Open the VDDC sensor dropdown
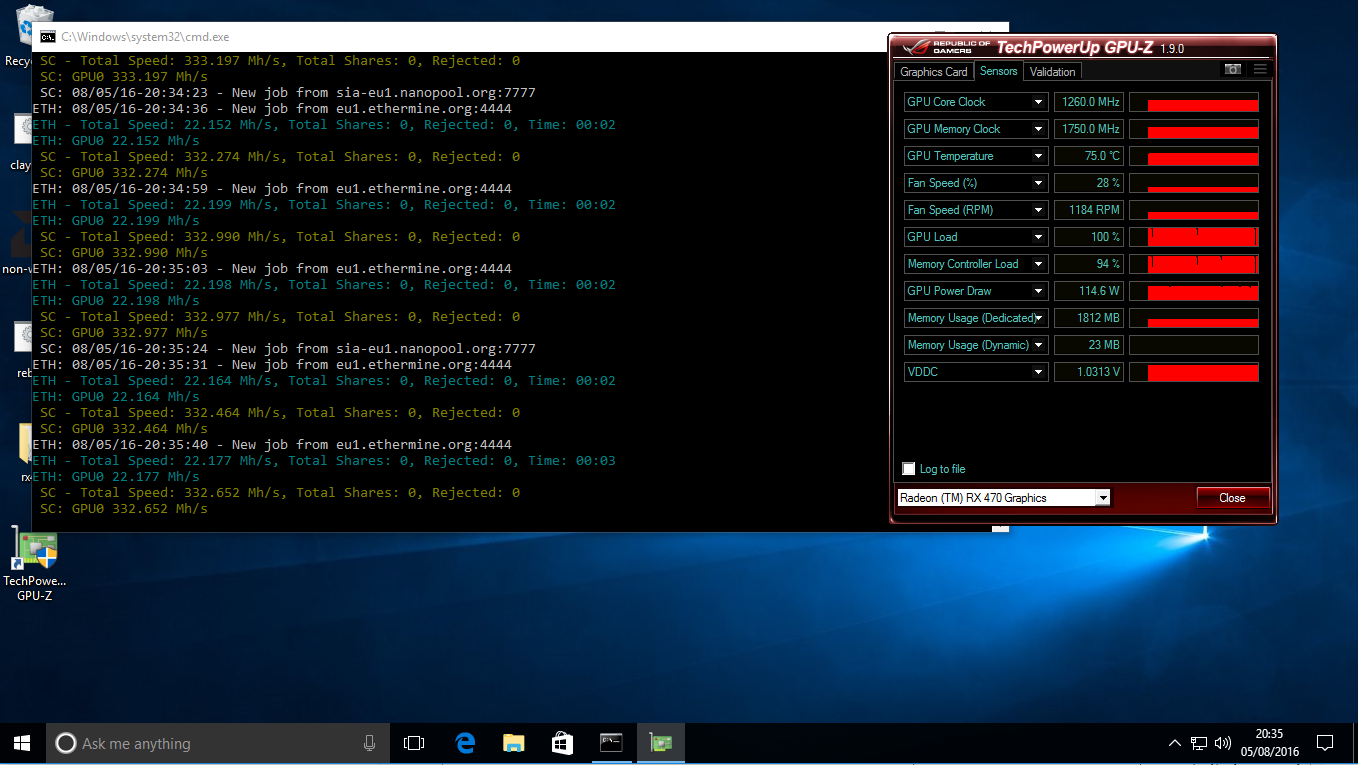The height and width of the screenshot is (765, 1358). [1039, 372]
